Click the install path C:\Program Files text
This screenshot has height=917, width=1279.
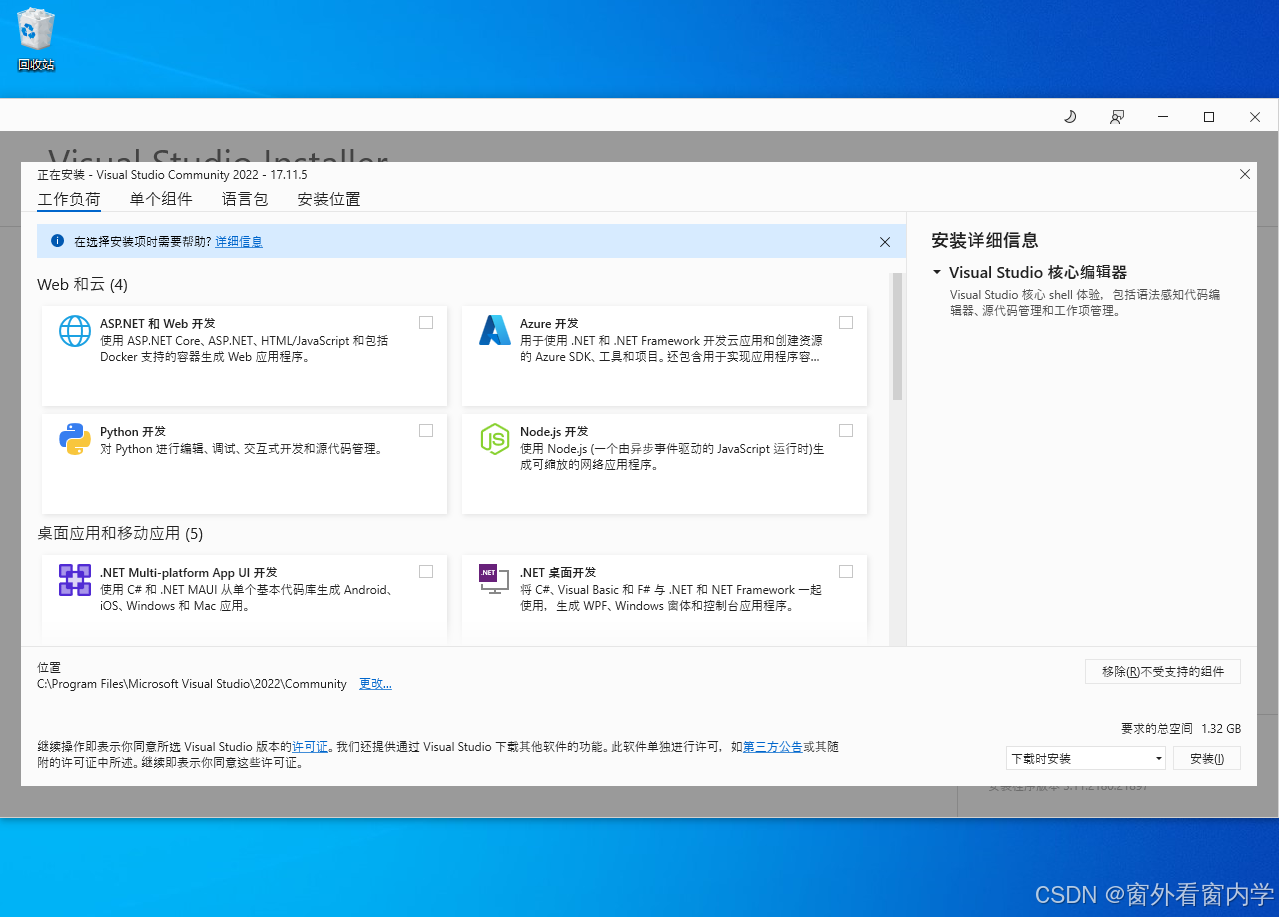[192, 684]
